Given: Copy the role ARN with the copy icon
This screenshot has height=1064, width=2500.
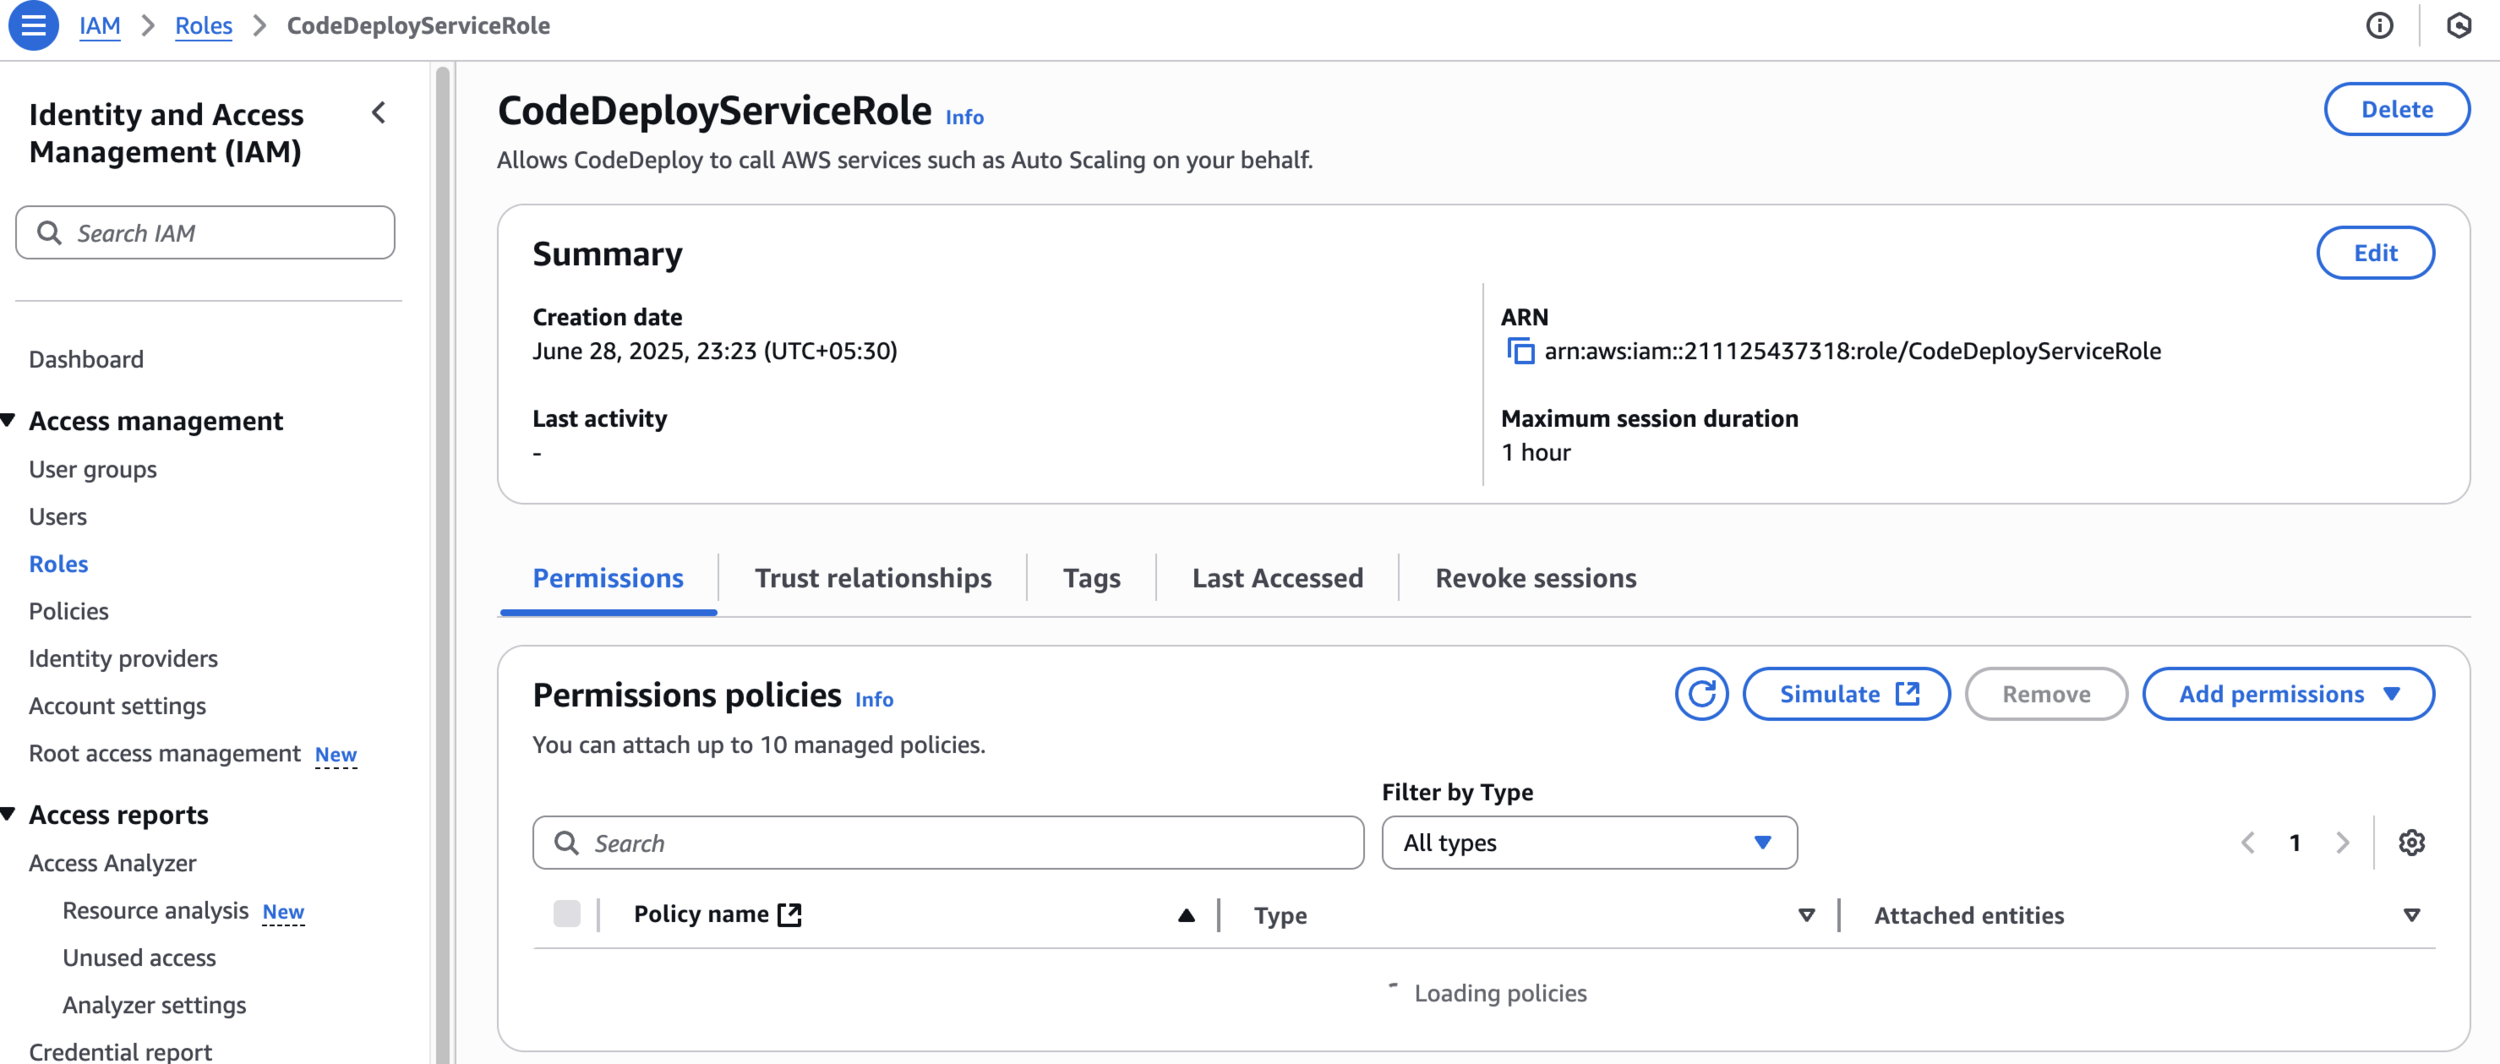Looking at the screenshot, I should (1520, 351).
